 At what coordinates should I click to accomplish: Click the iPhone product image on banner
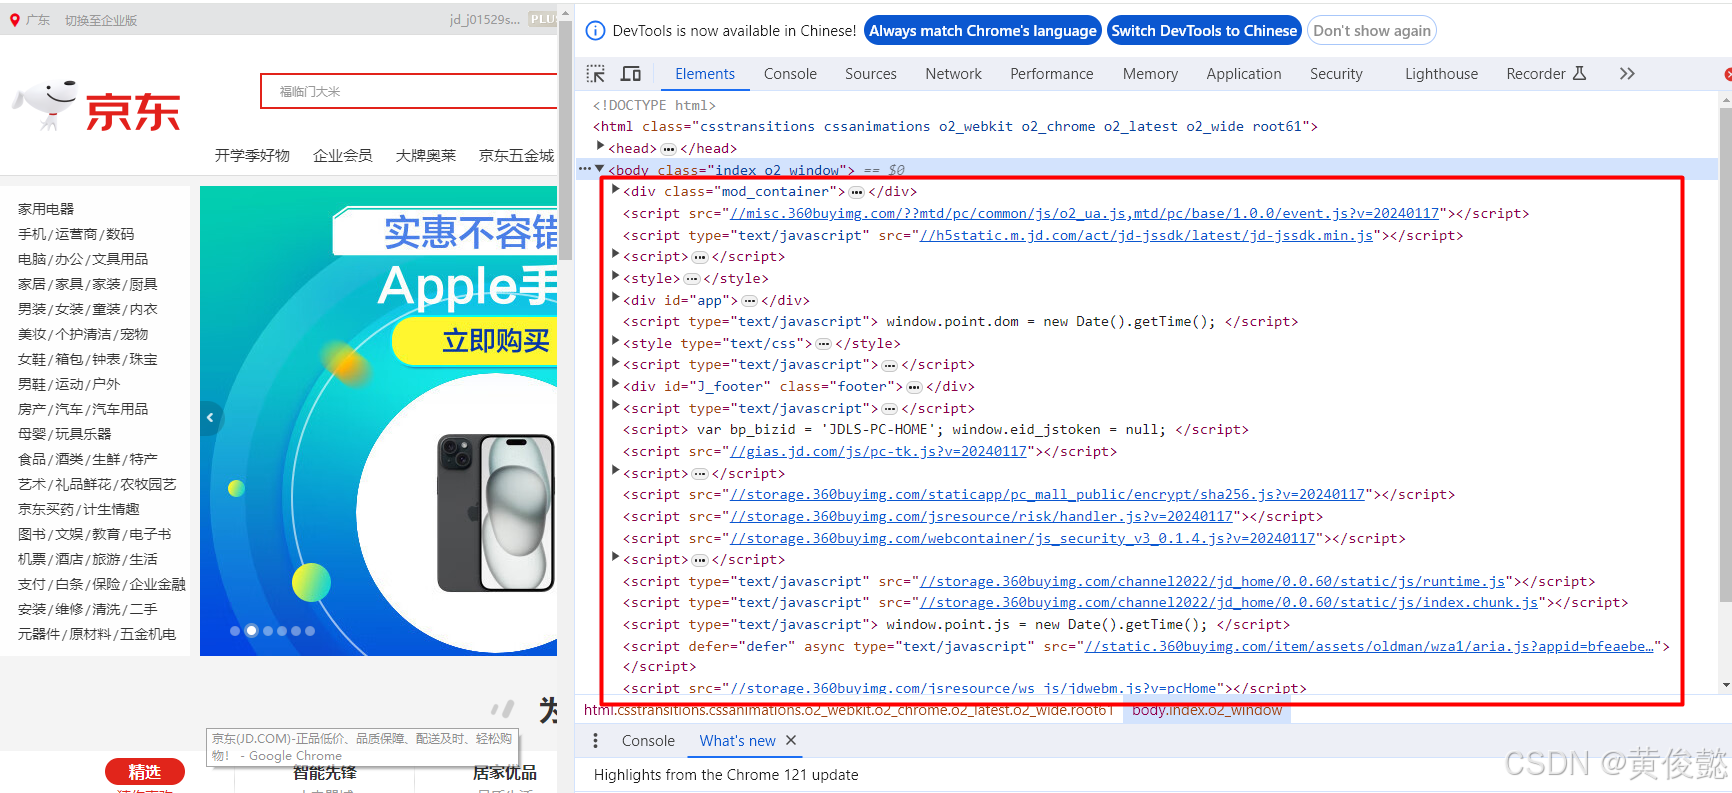pos(495,512)
